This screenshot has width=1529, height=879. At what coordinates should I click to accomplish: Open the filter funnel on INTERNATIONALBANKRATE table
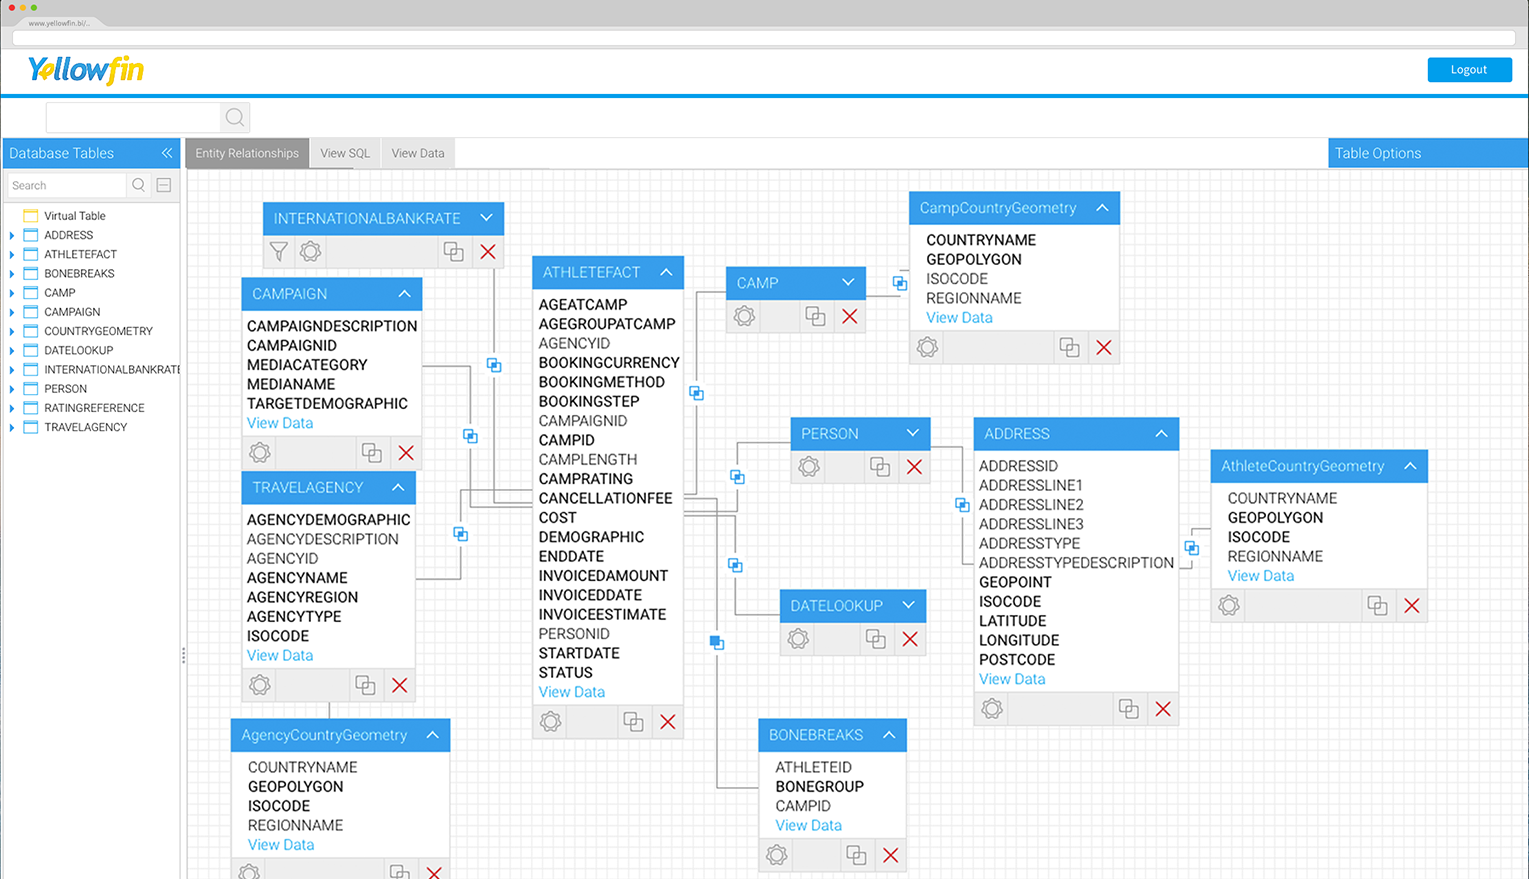278,251
